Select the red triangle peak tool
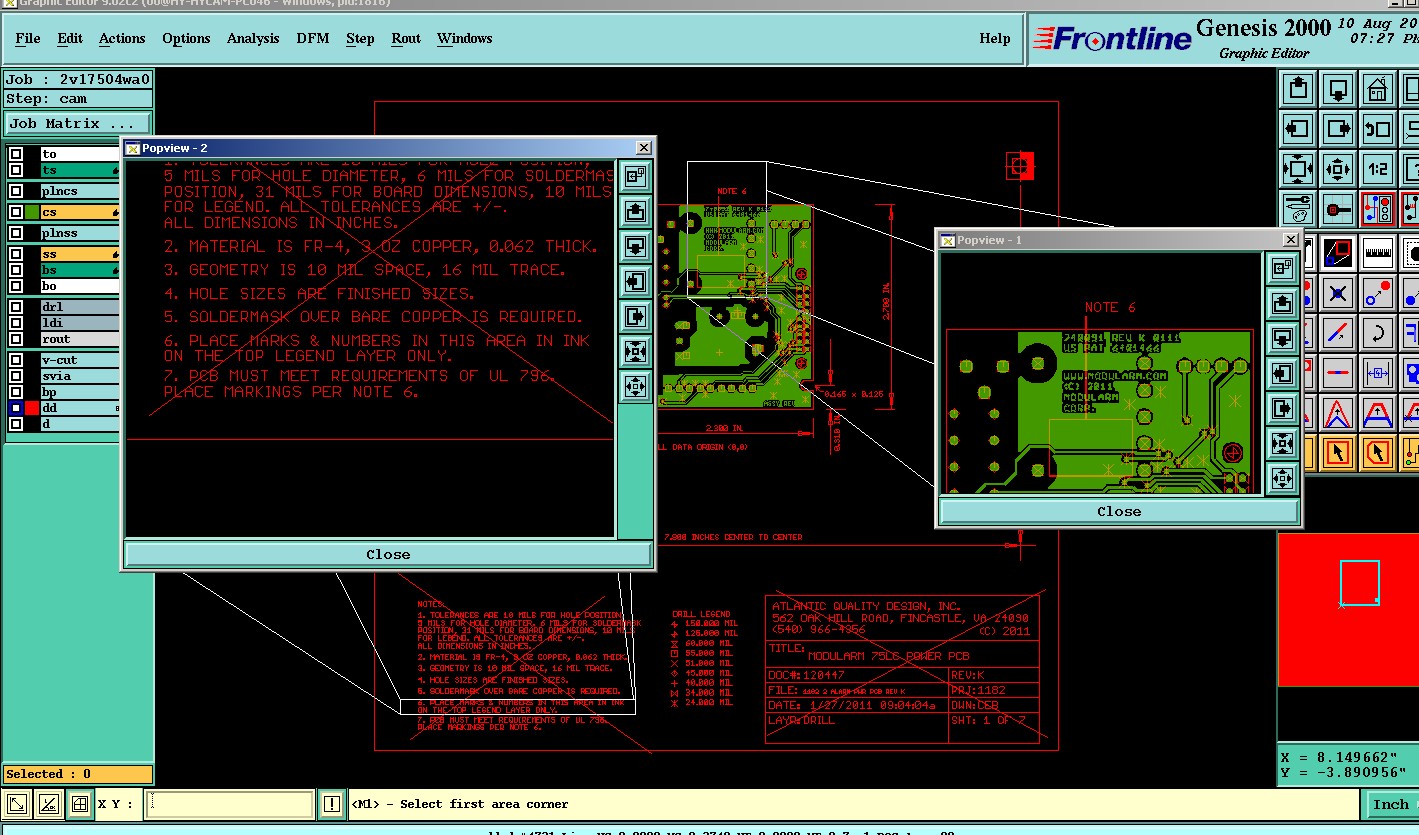 tap(1338, 413)
